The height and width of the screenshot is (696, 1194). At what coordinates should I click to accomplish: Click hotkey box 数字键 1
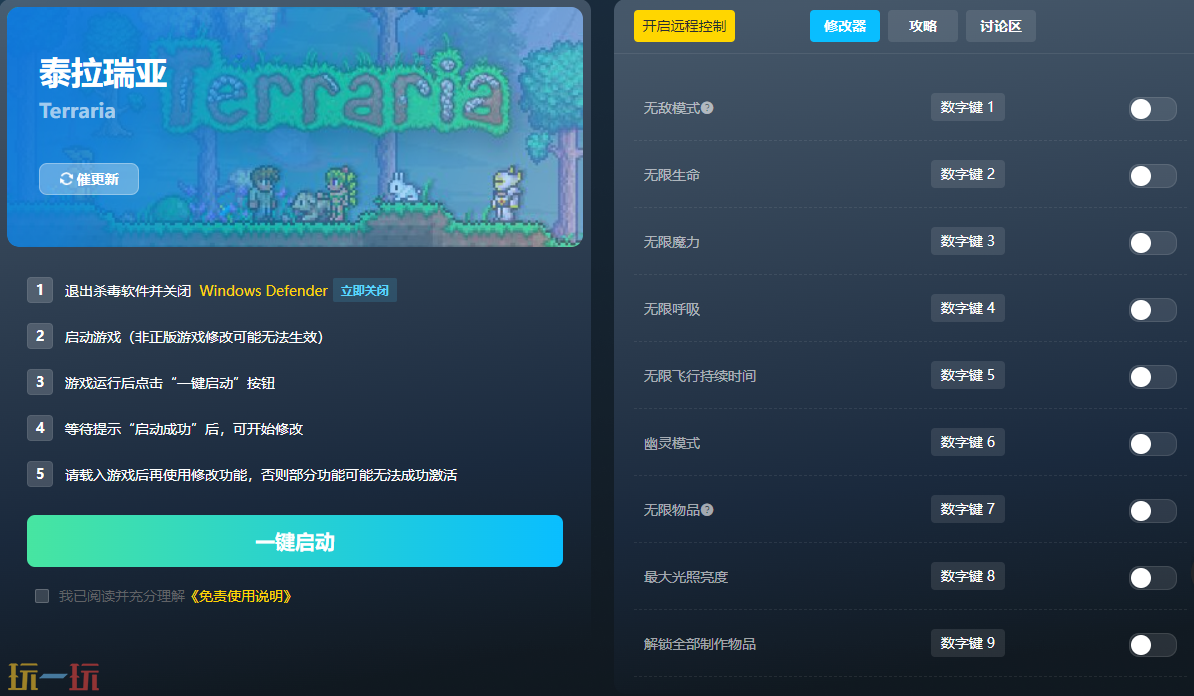pos(967,107)
